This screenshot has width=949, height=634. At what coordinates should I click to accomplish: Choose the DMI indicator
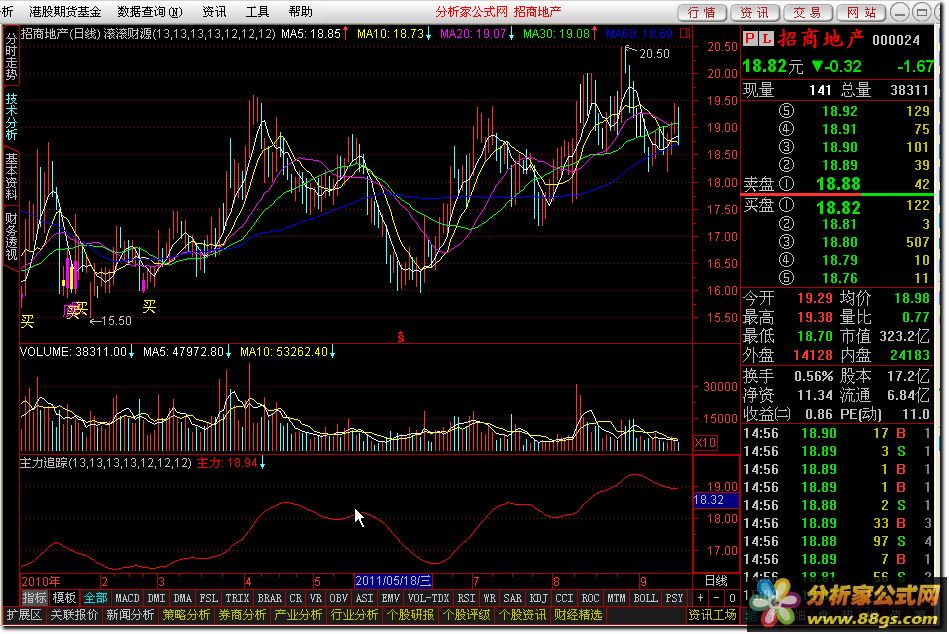(x=156, y=598)
